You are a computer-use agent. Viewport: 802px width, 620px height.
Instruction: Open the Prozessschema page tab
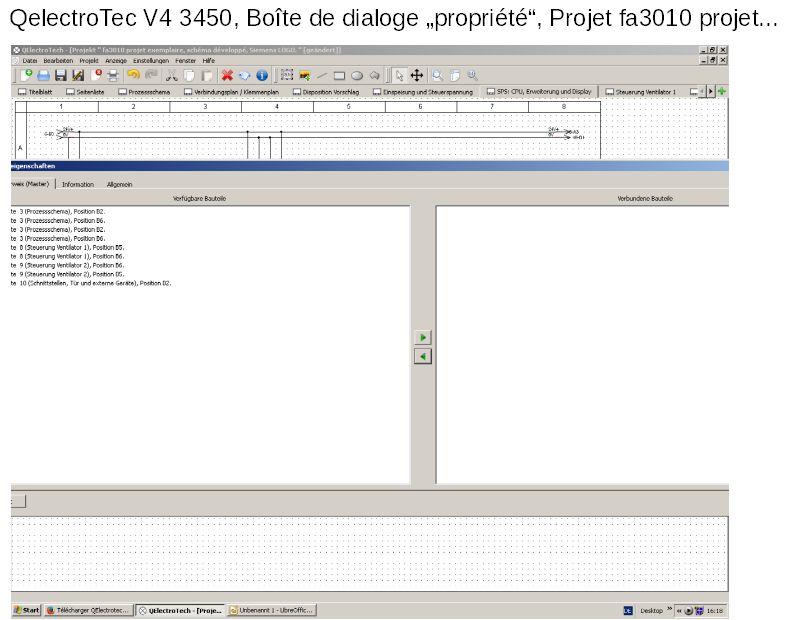click(147, 92)
